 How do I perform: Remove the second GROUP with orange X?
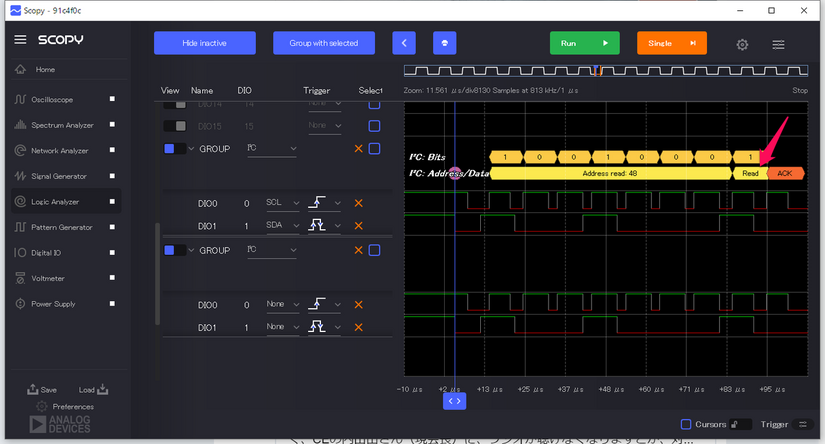click(x=359, y=250)
